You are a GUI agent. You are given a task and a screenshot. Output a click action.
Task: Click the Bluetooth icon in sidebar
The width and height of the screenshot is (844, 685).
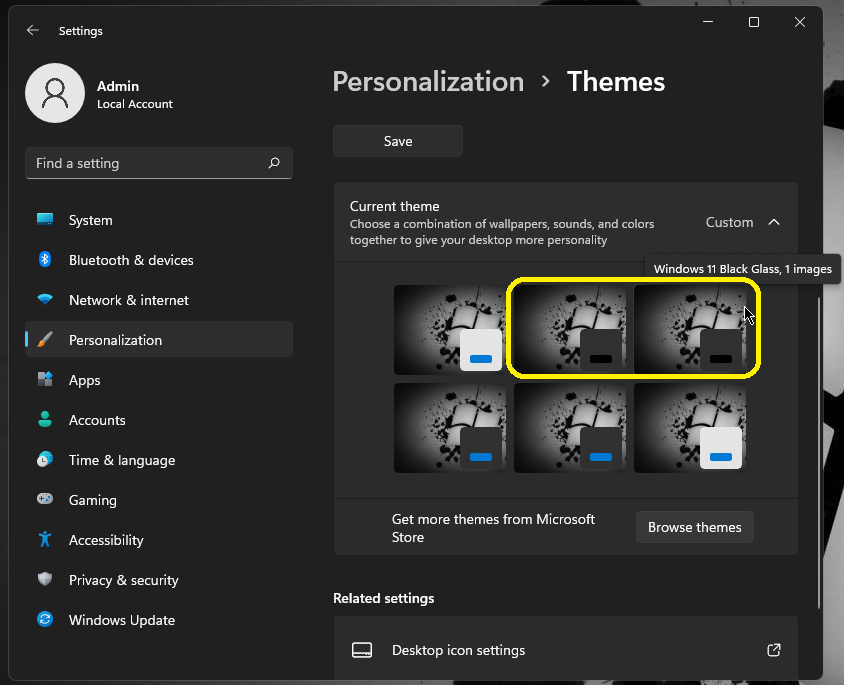coord(45,259)
